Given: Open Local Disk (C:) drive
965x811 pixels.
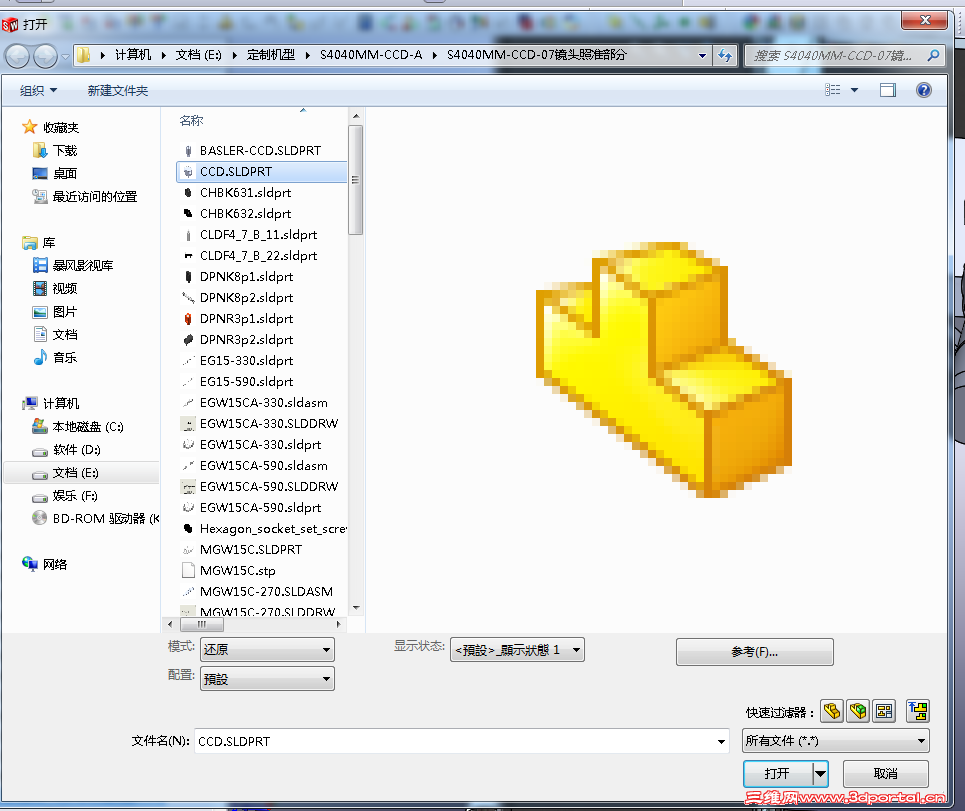Looking at the screenshot, I should point(78,427).
